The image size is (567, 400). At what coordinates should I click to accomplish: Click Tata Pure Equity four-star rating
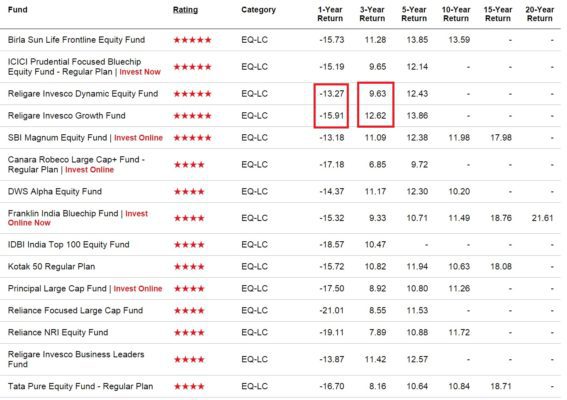(189, 387)
